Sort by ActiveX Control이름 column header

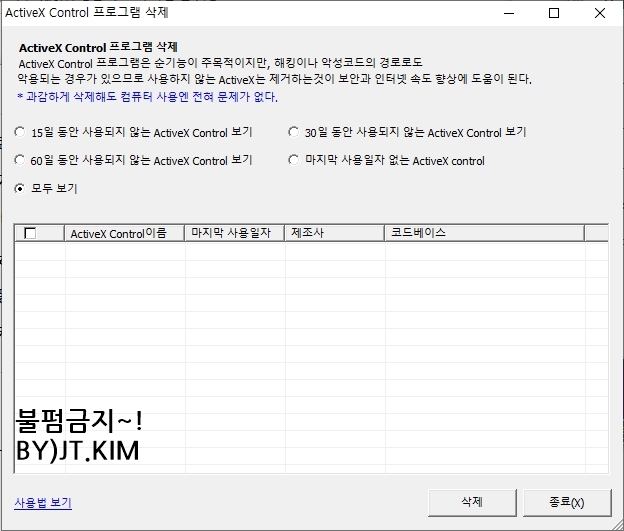point(124,233)
